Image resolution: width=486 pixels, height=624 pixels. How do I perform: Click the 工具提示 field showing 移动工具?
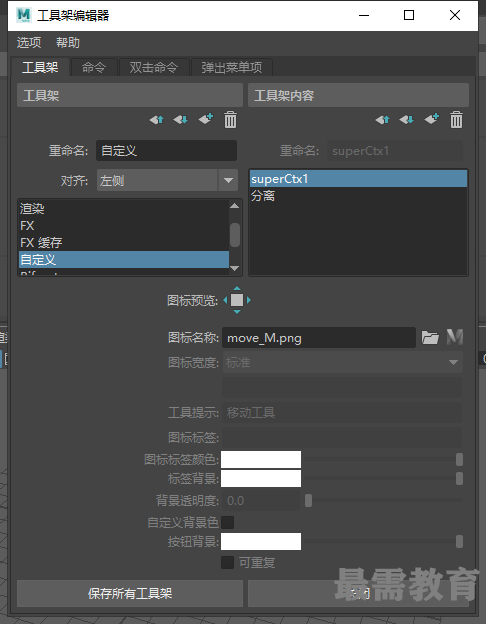[342, 413]
